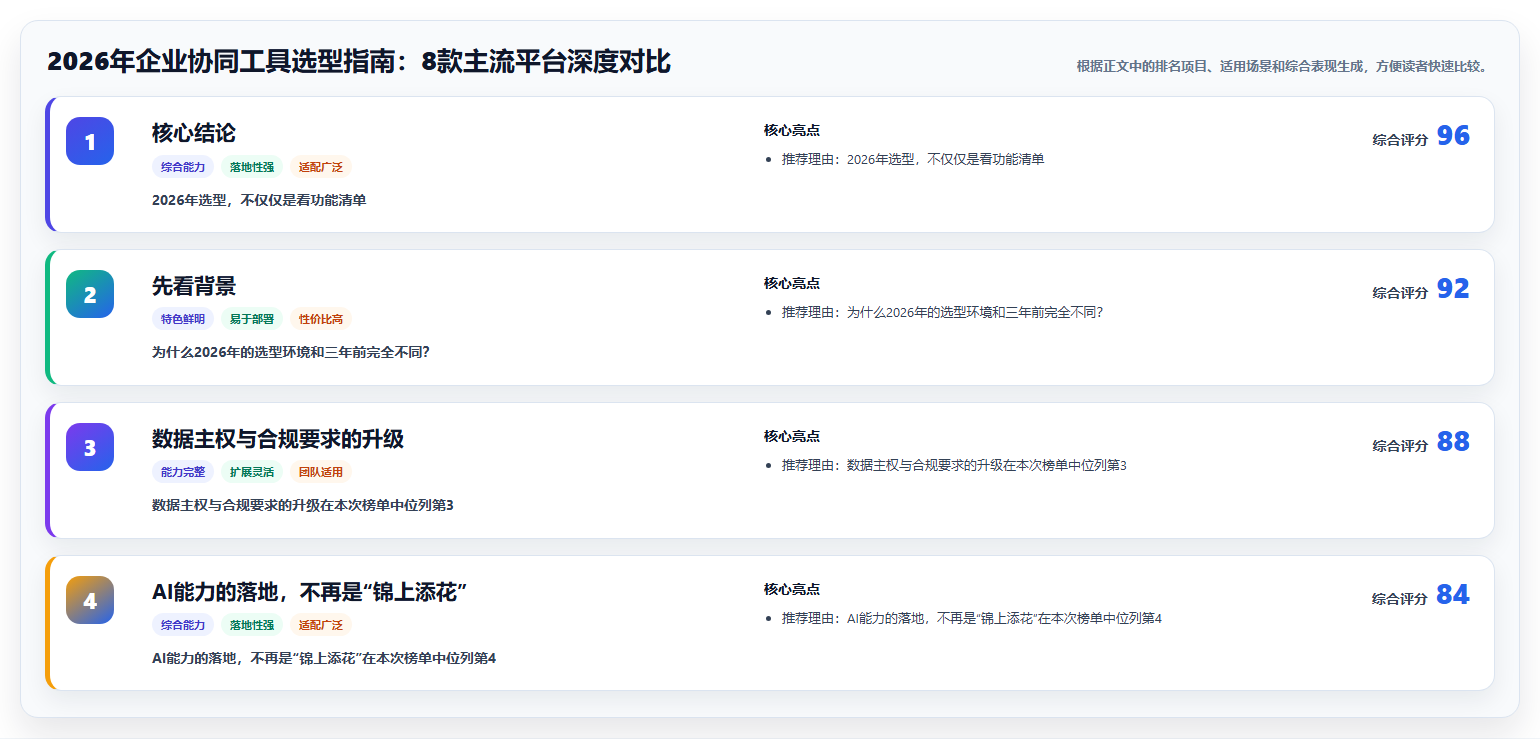The width and height of the screenshot is (1540, 739).
Task: Select the 能力完整 tag
Action: pos(183,472)
